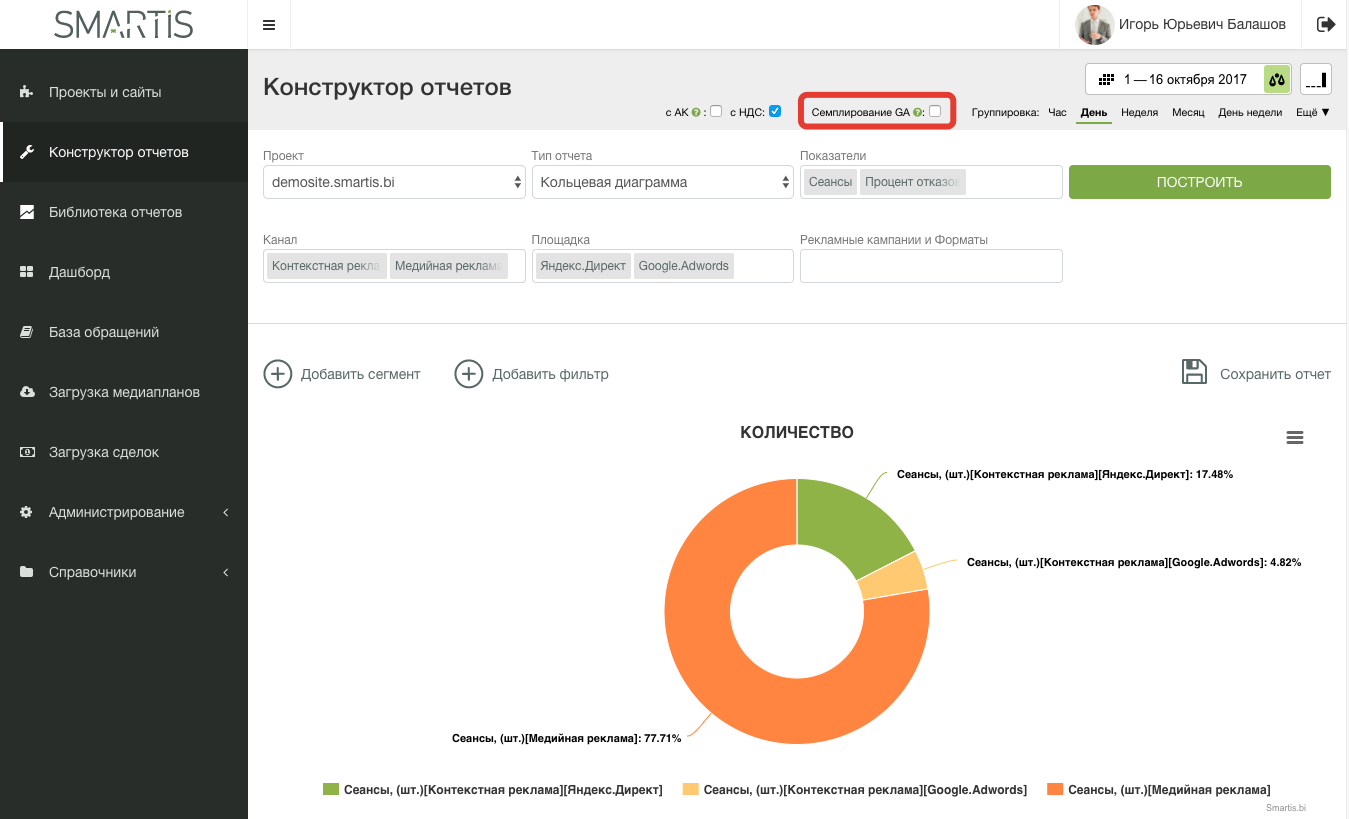This screenshot has height=819, width=1349.
Task: Click the plus icon for Добавить фильтр
Action: click(x=468, y=374)
